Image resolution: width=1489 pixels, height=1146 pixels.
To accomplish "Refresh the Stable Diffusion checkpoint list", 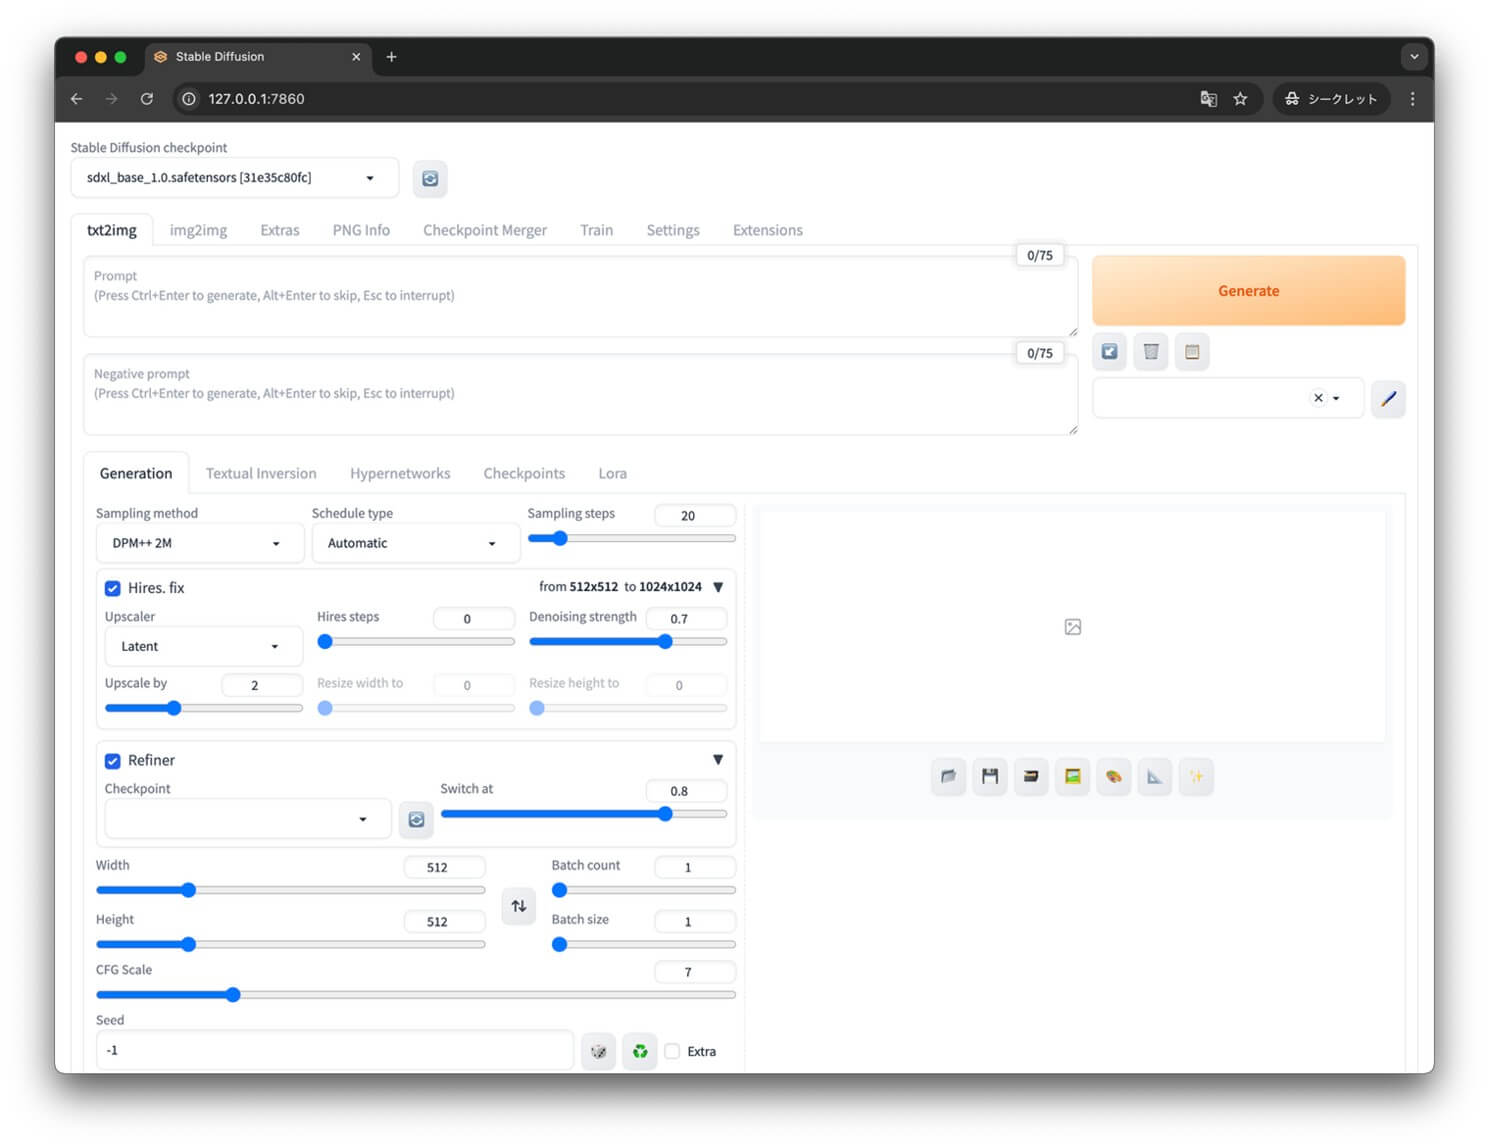I will coord(430,179).
